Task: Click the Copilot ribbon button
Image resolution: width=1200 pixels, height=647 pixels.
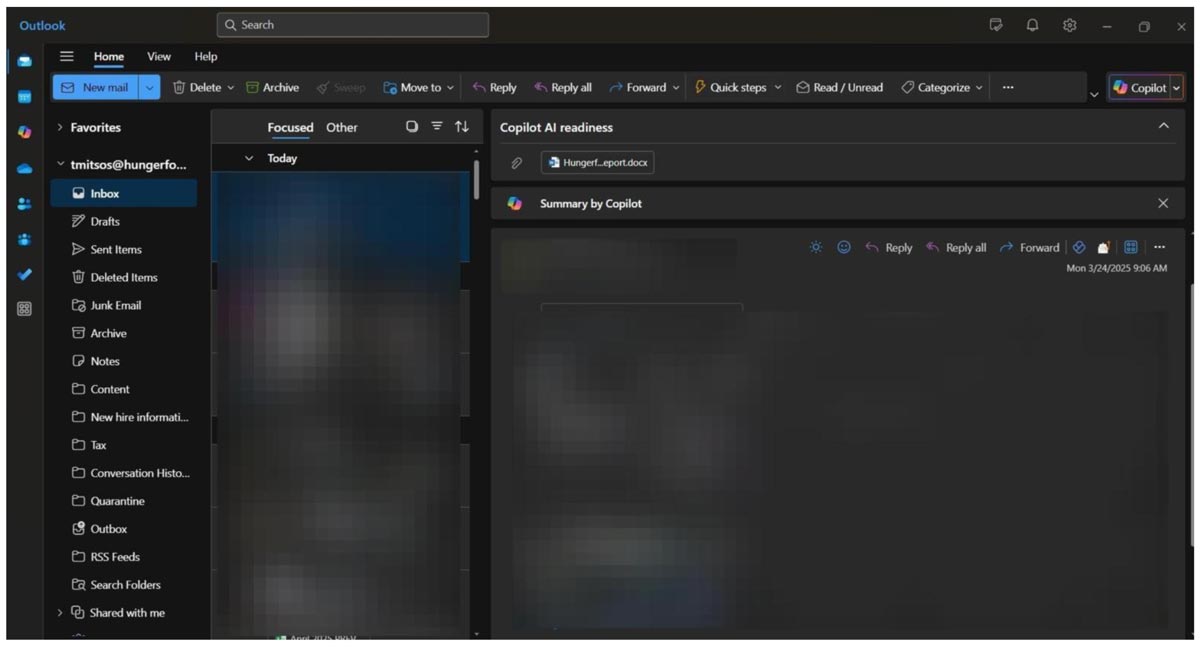Action: (x=1139, y=88)
